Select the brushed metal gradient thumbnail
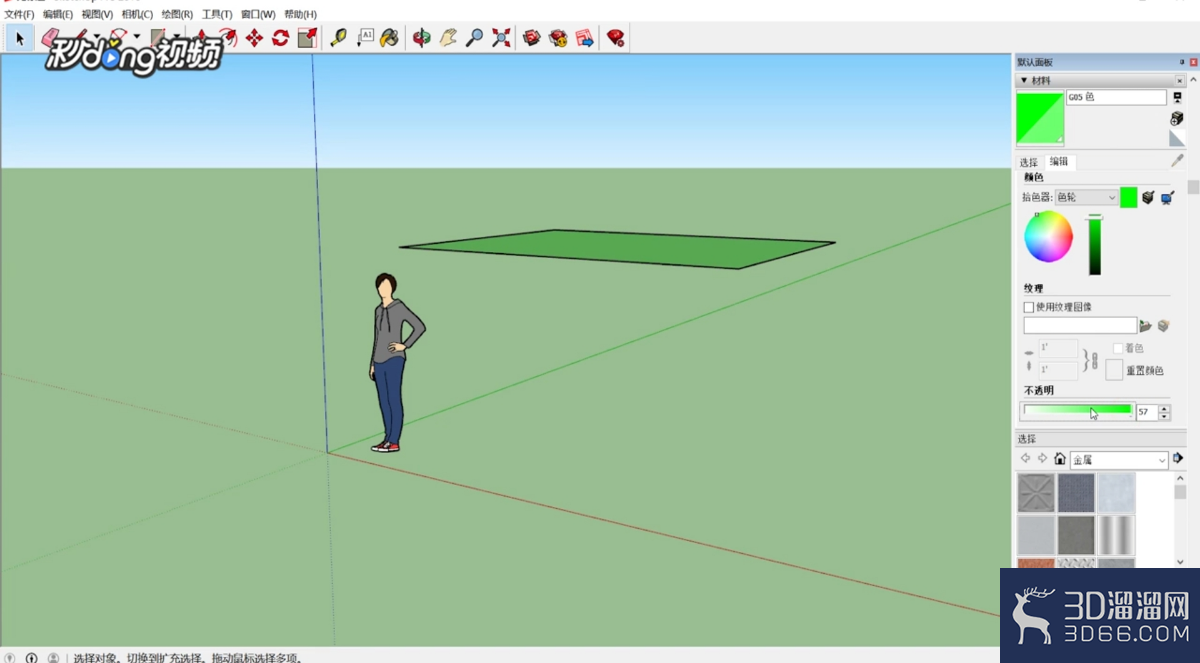The height and width of the screenshot is (663, 1200). (x=1116, y=535)
